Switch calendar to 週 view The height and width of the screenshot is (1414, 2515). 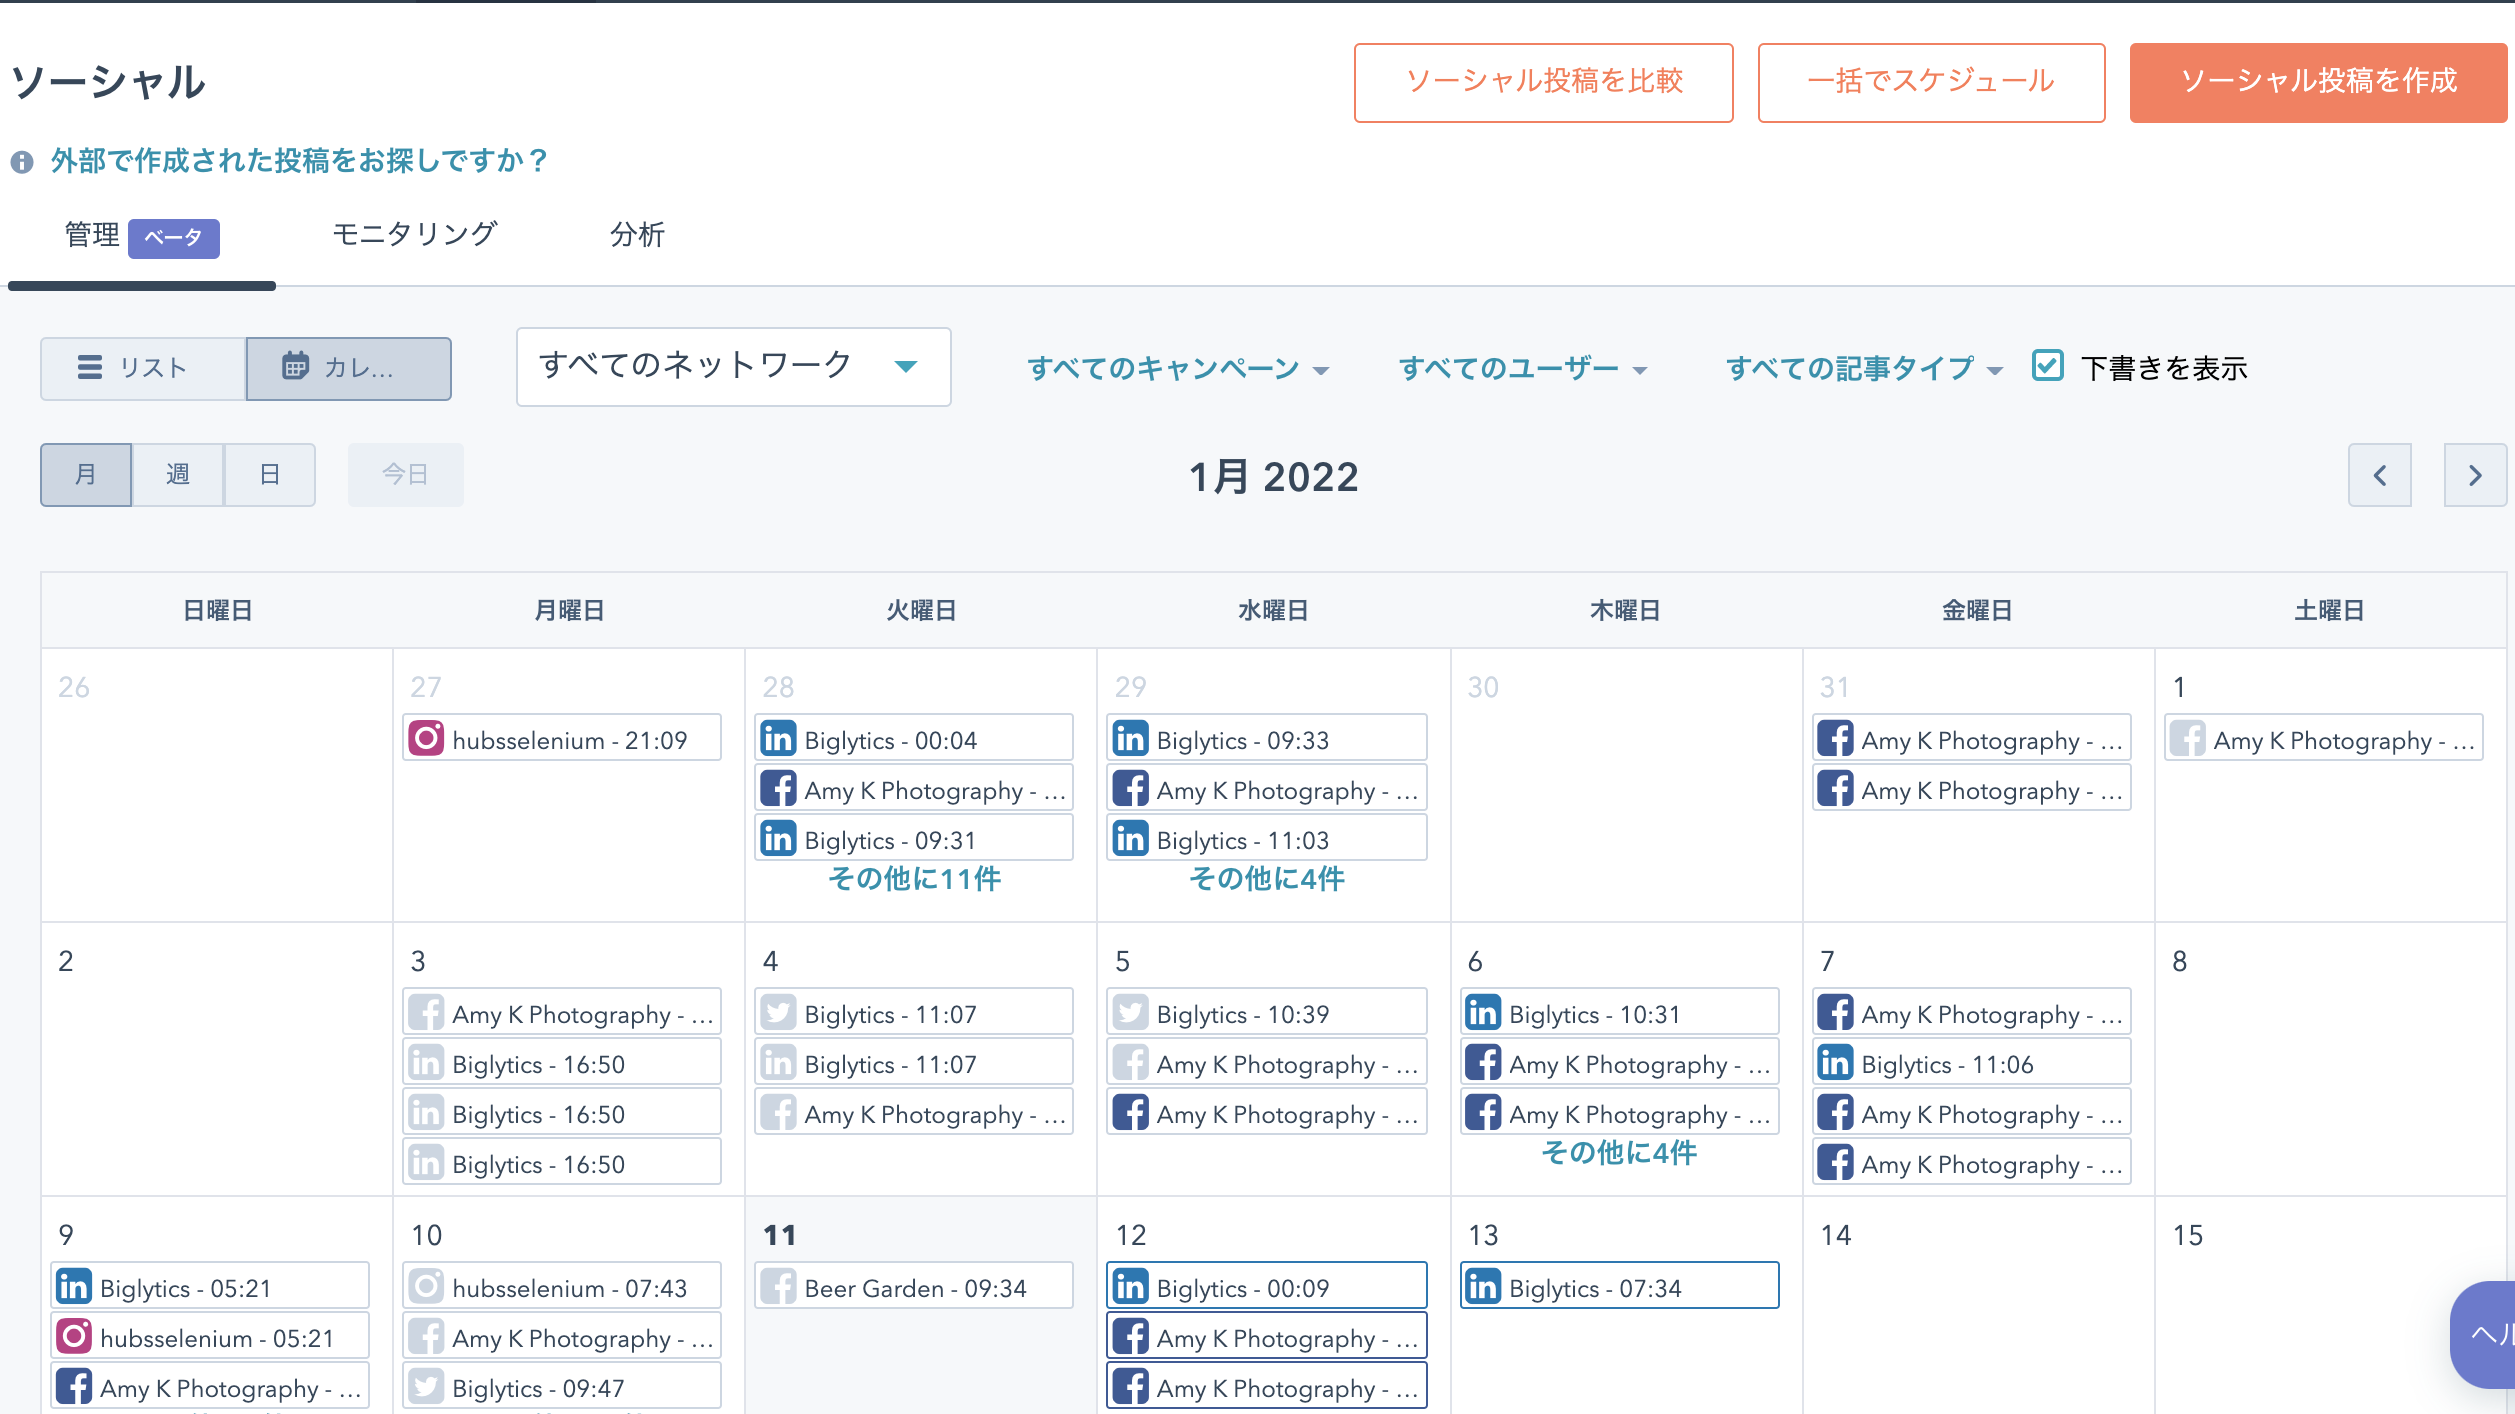[x=177, y=474]
